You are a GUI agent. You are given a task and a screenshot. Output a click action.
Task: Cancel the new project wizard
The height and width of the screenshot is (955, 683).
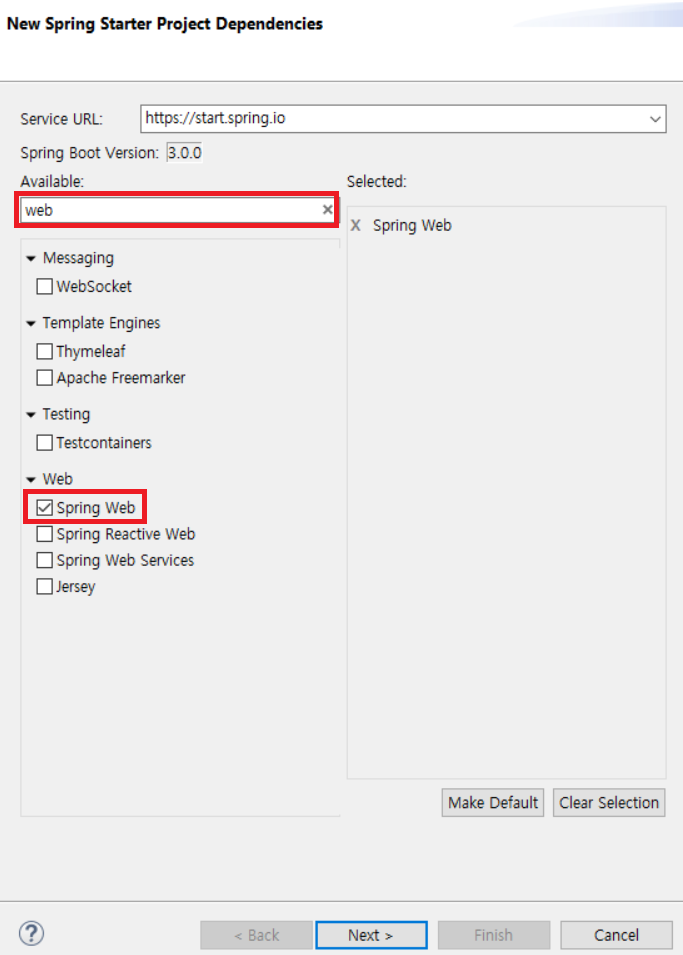616,934
